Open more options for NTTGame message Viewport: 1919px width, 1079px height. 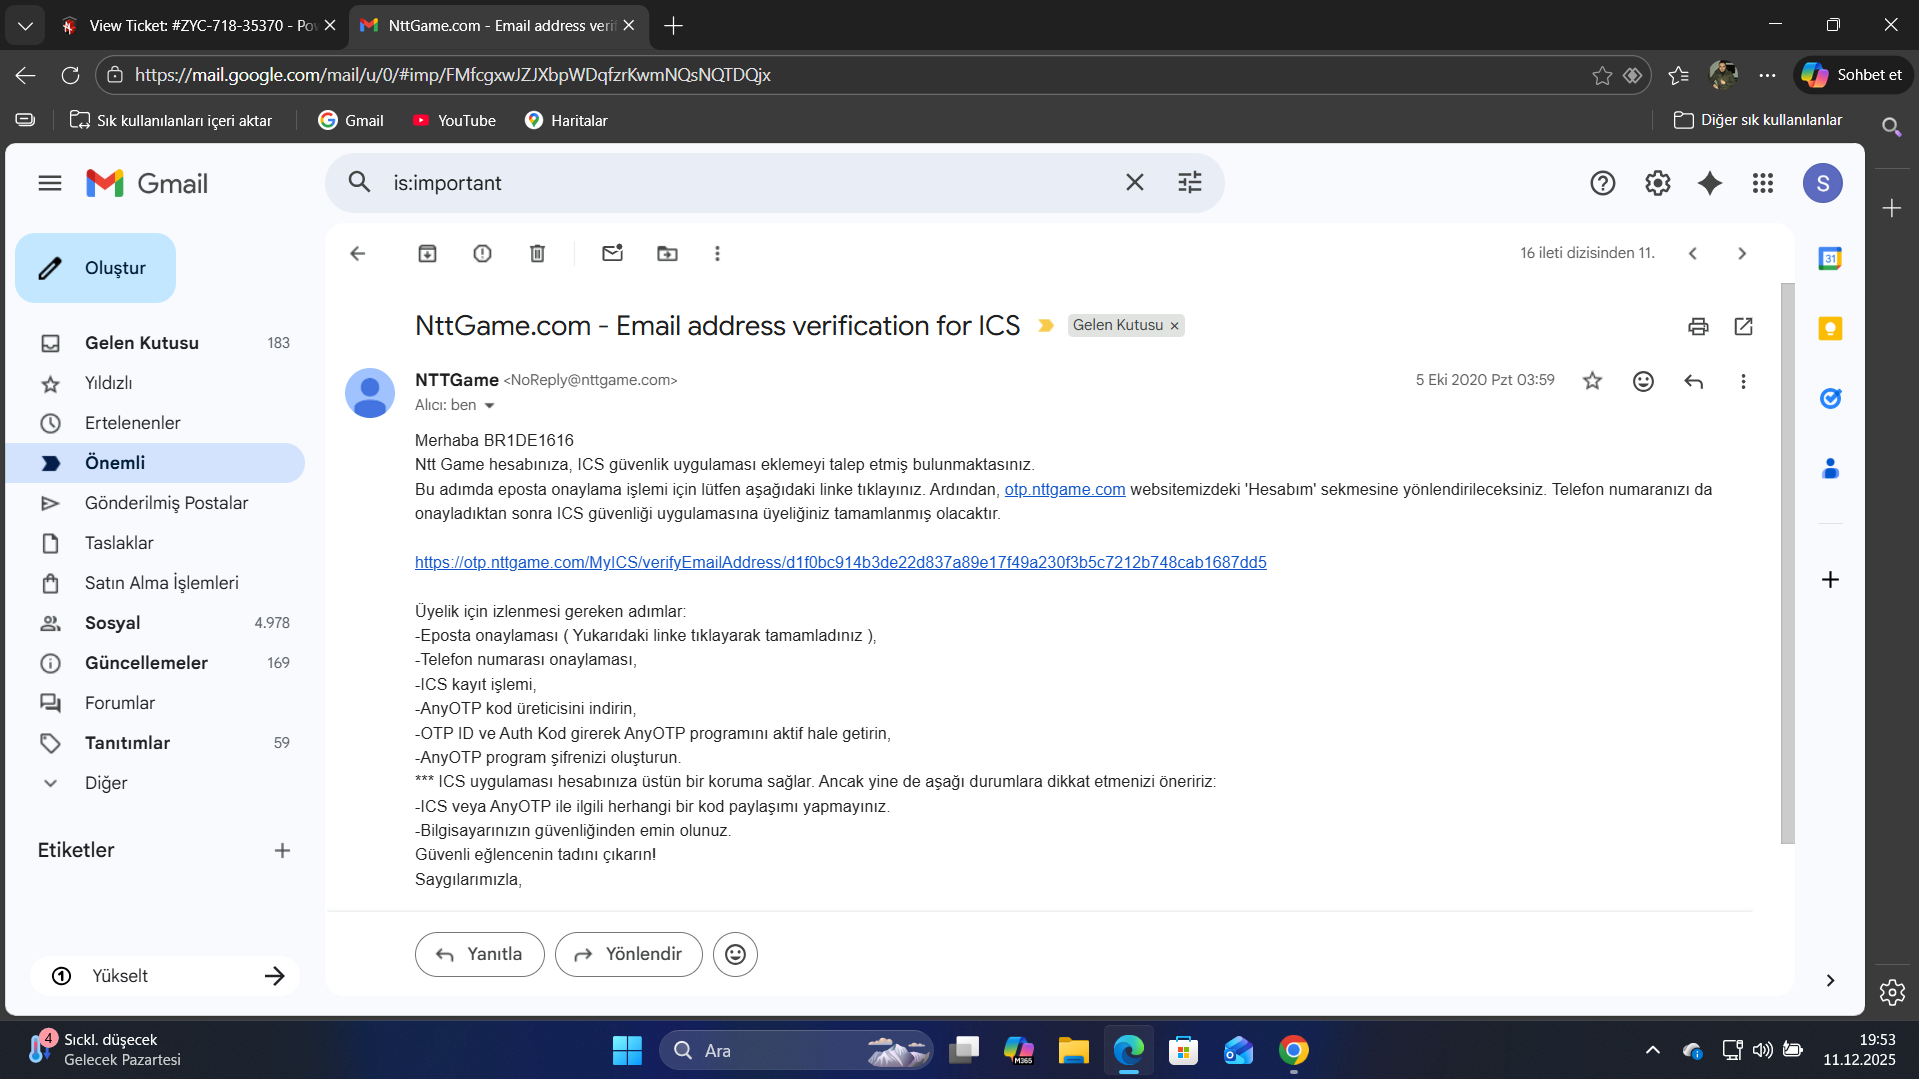coord(1743,381)
